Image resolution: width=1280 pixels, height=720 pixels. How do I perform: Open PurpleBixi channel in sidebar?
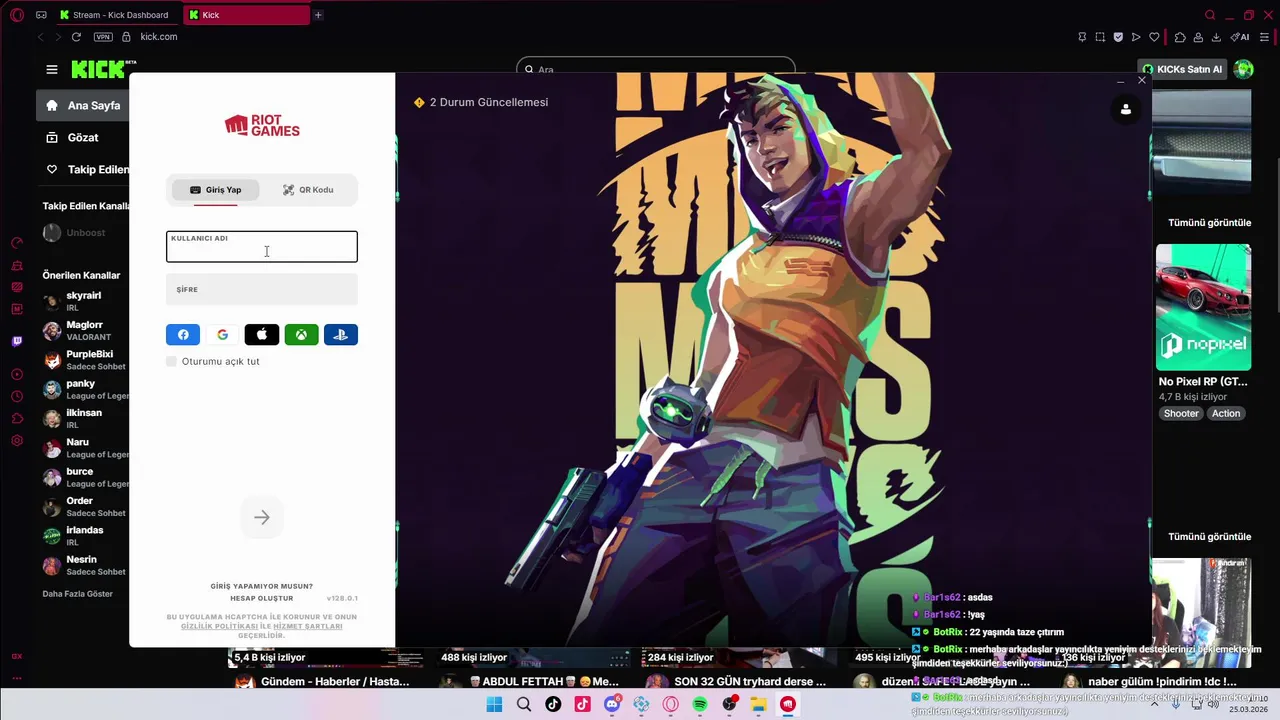(85, 360)
